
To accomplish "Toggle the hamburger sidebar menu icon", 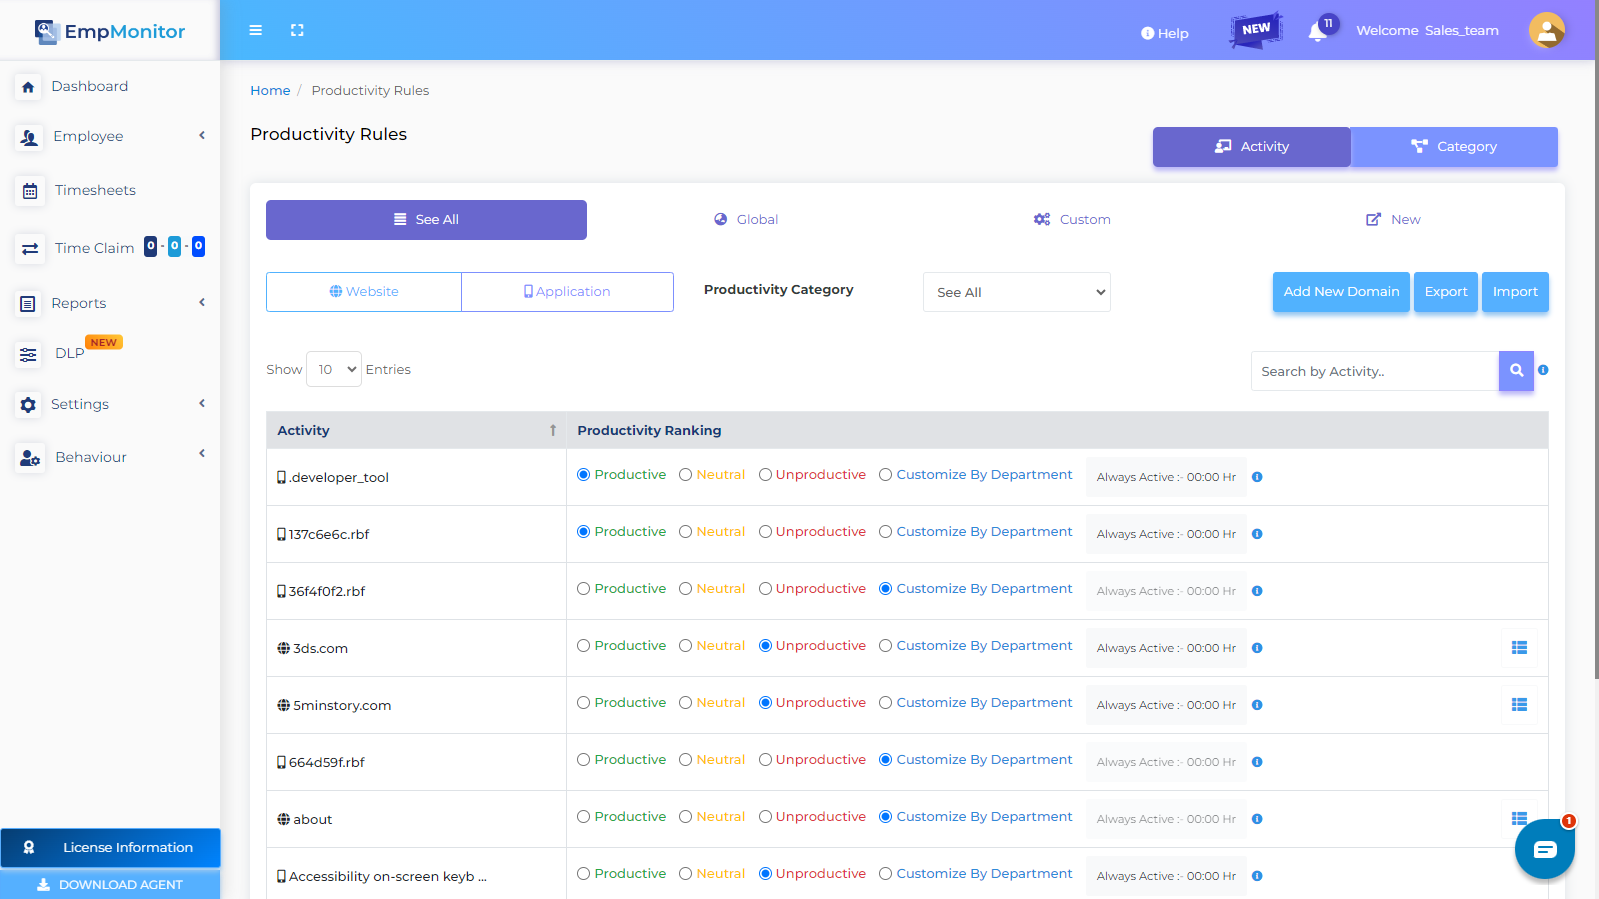I will pyautogui.click(x=256, y=30).
